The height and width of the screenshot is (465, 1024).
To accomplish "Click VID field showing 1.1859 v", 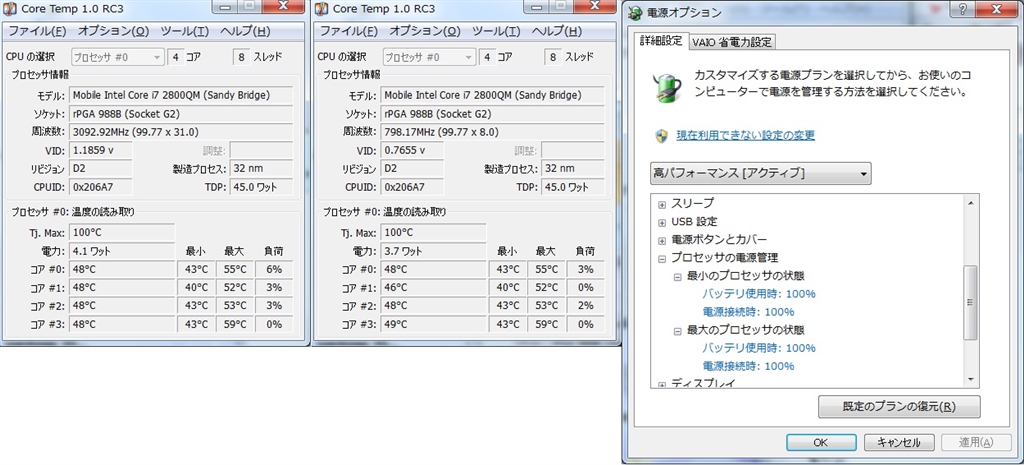I will (101, 150).
